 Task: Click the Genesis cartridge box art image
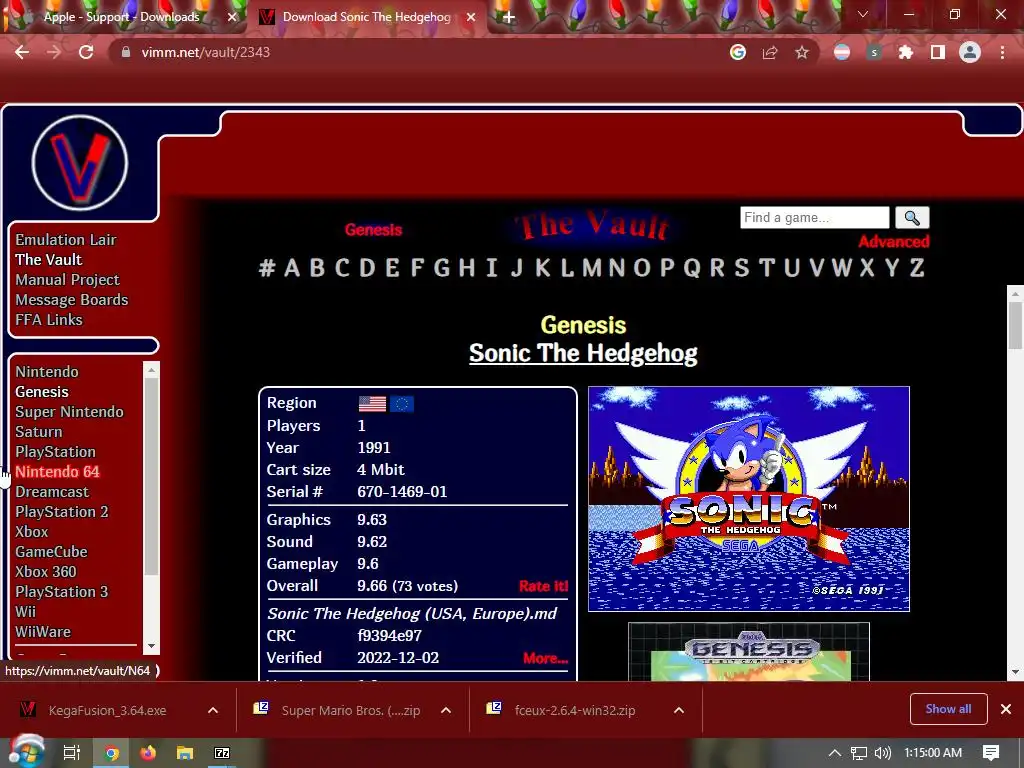pos(748,652)
